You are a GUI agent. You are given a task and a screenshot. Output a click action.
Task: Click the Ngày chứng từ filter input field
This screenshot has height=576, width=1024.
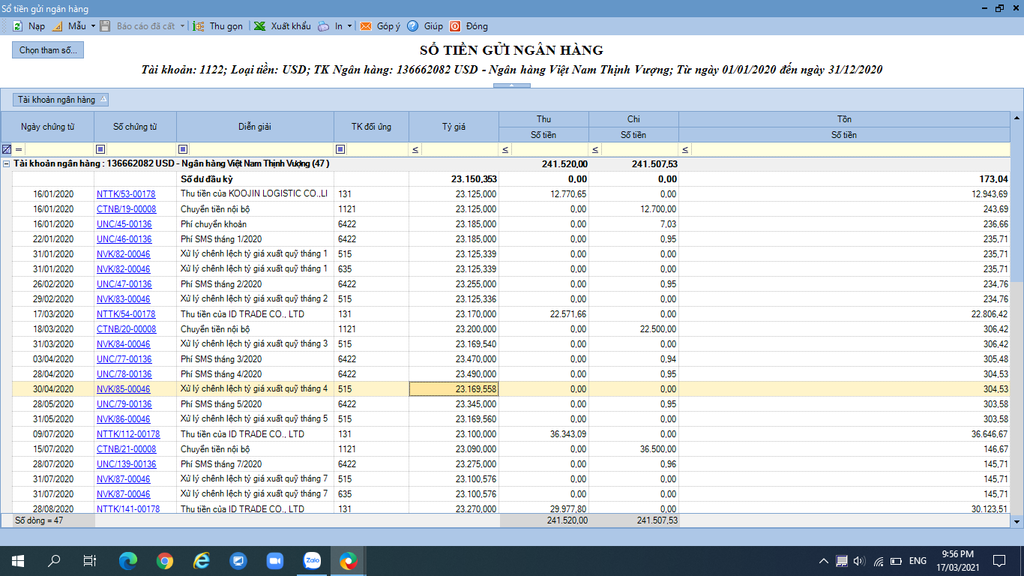[x=58, y=150]
